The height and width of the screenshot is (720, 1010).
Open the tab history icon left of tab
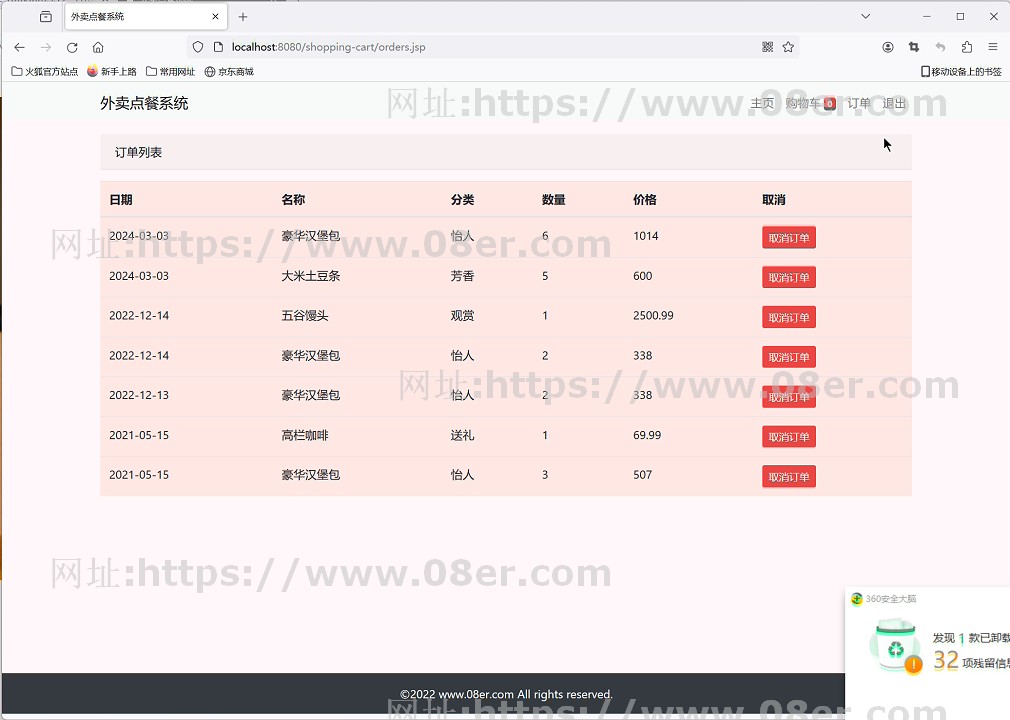point(46,17)
